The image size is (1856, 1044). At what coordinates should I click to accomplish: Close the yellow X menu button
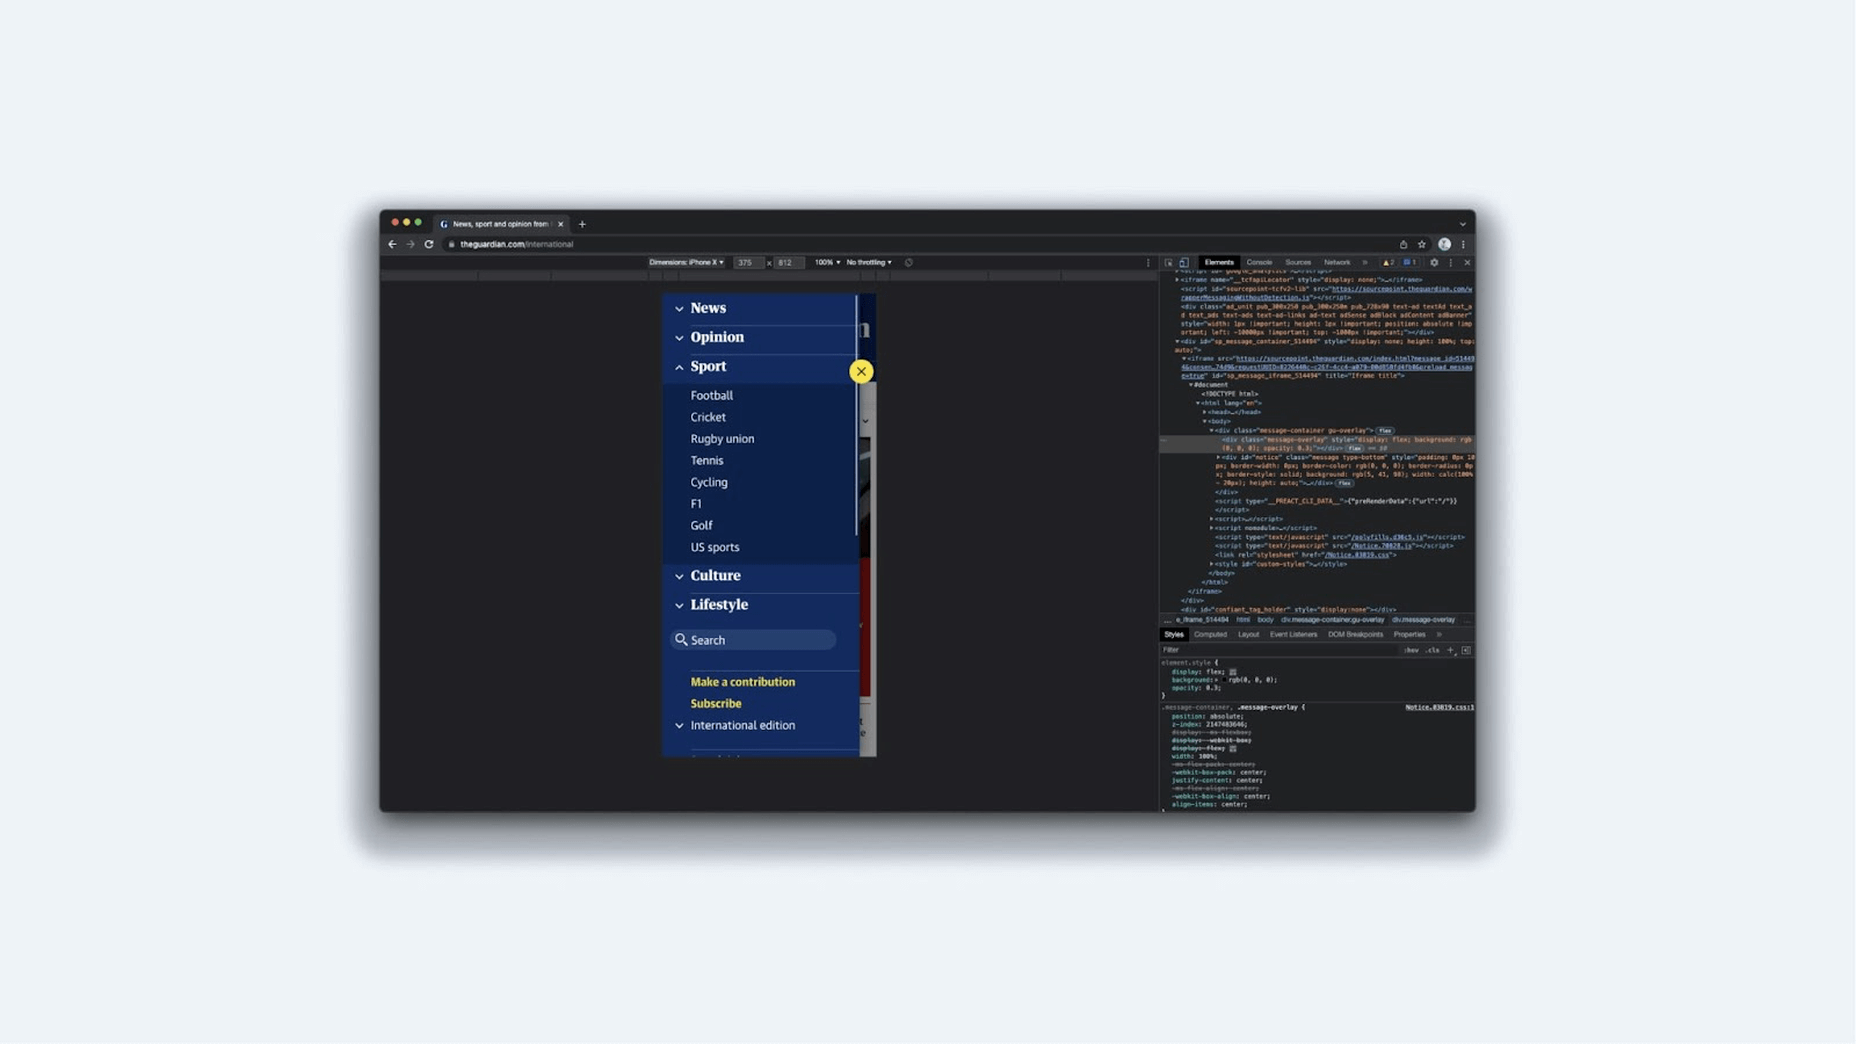click(x=861, y=371)
